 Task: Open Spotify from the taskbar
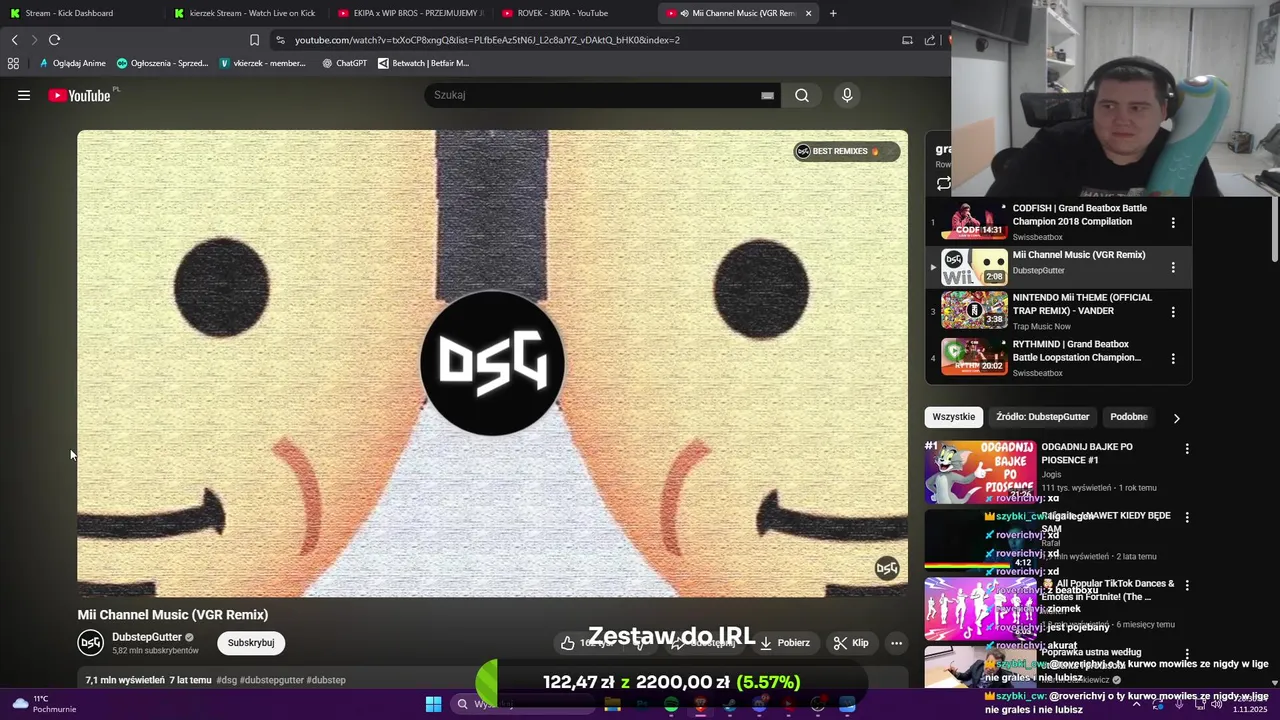pyautogui.click(x=671, y=704)
